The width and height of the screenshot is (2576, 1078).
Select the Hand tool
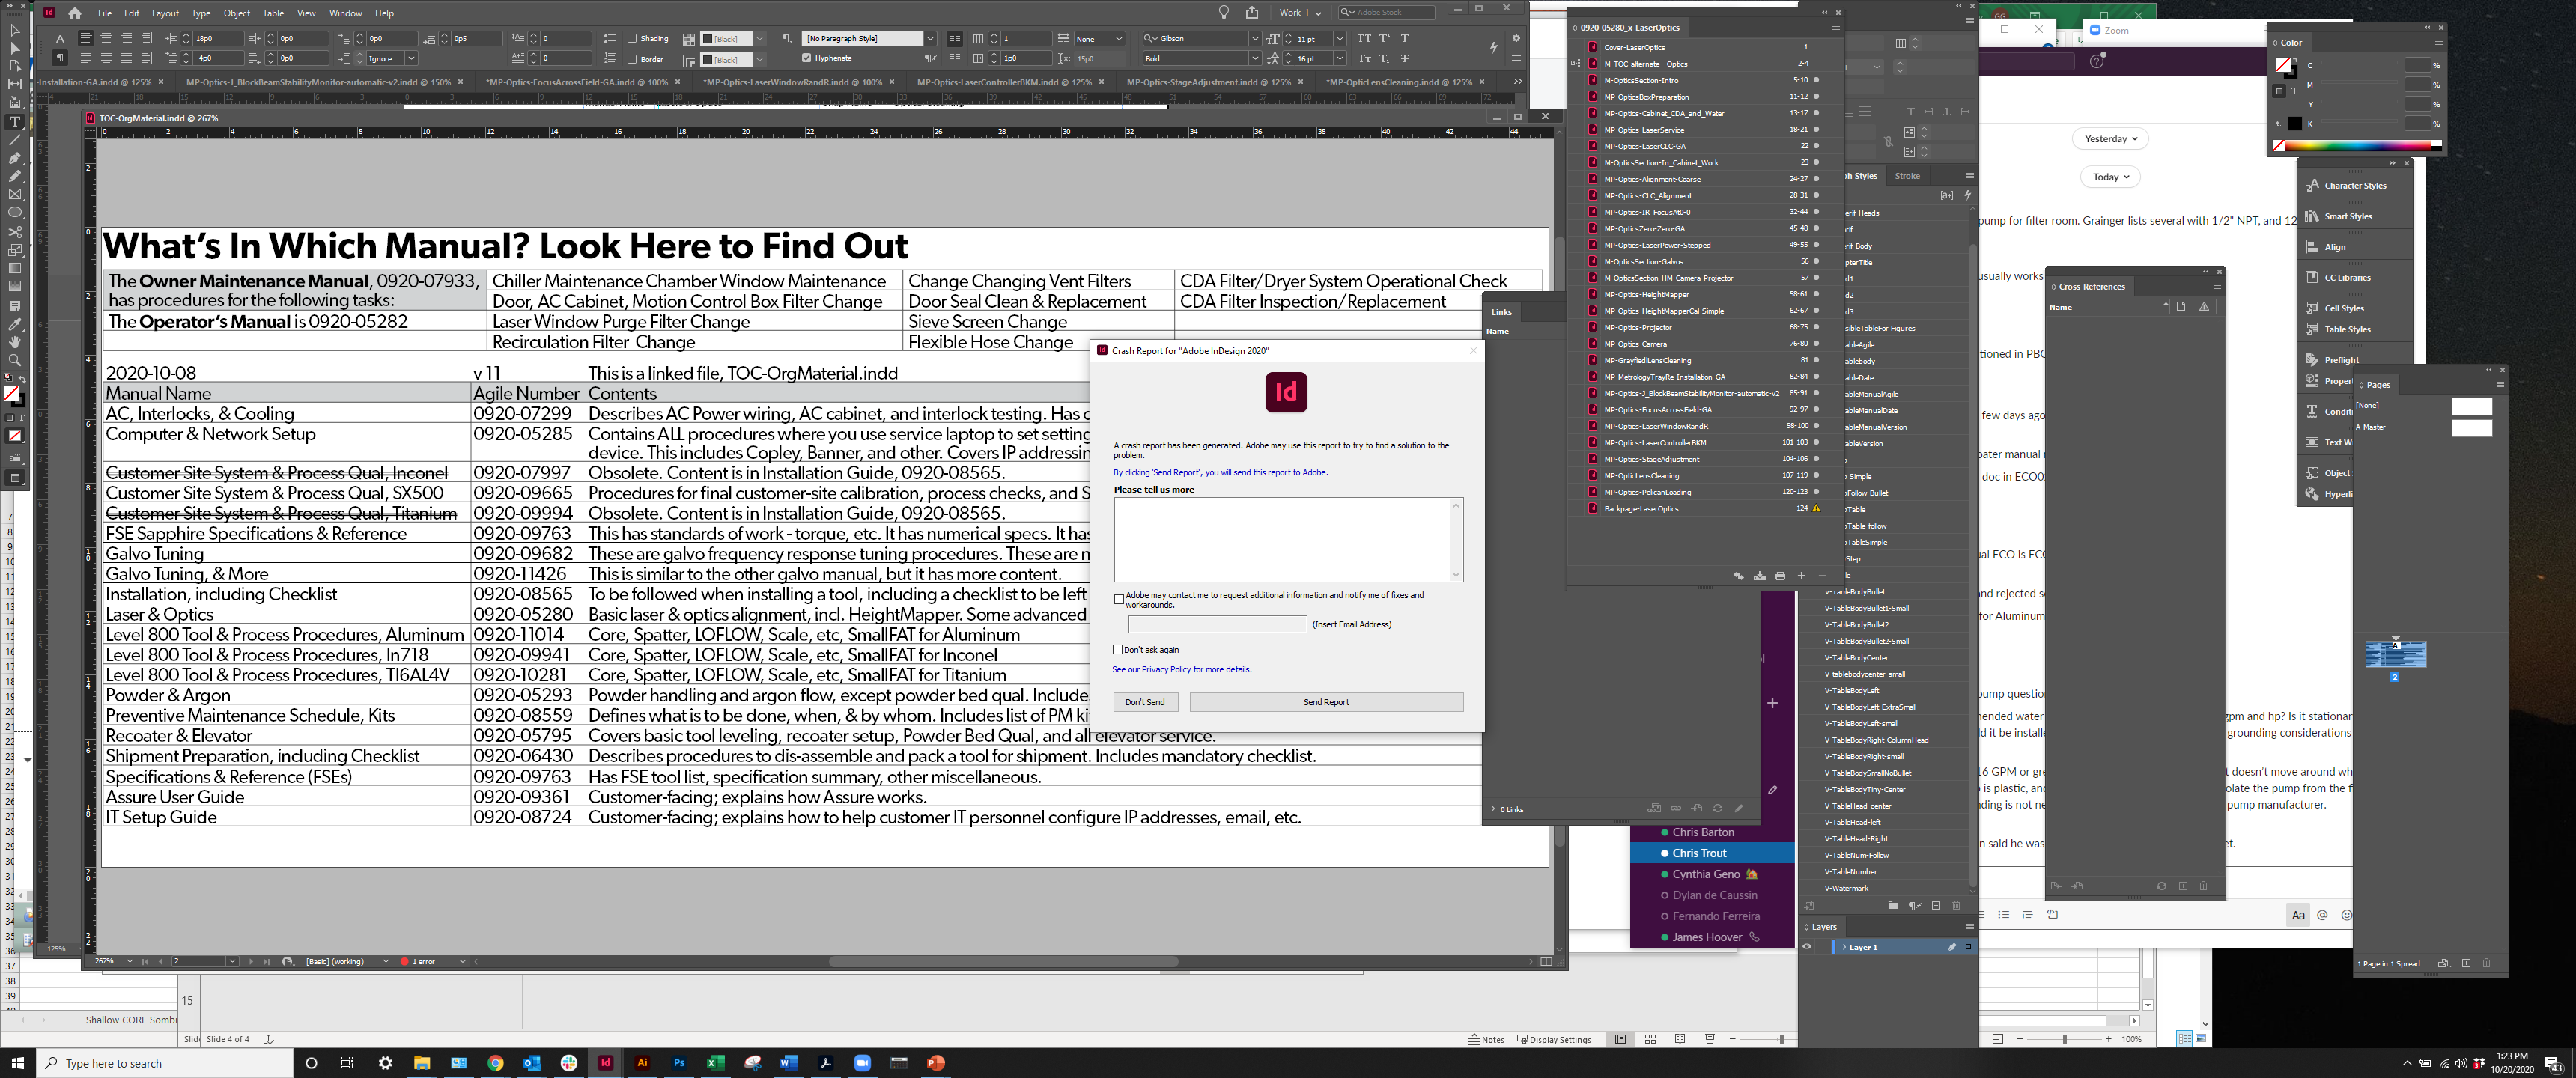[14, 342]
